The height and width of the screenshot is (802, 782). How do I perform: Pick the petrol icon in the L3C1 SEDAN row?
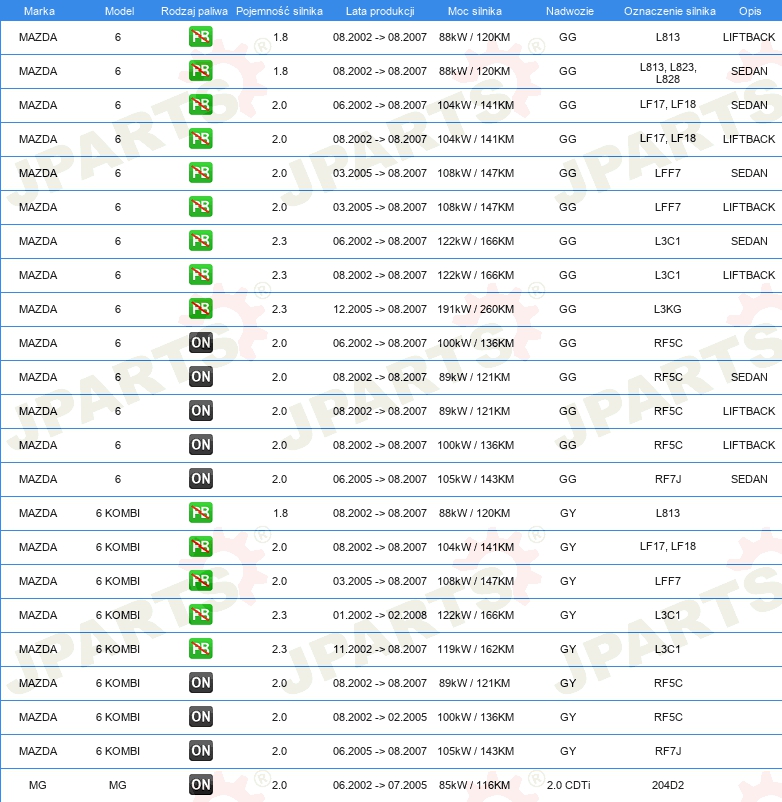point(200,241)
